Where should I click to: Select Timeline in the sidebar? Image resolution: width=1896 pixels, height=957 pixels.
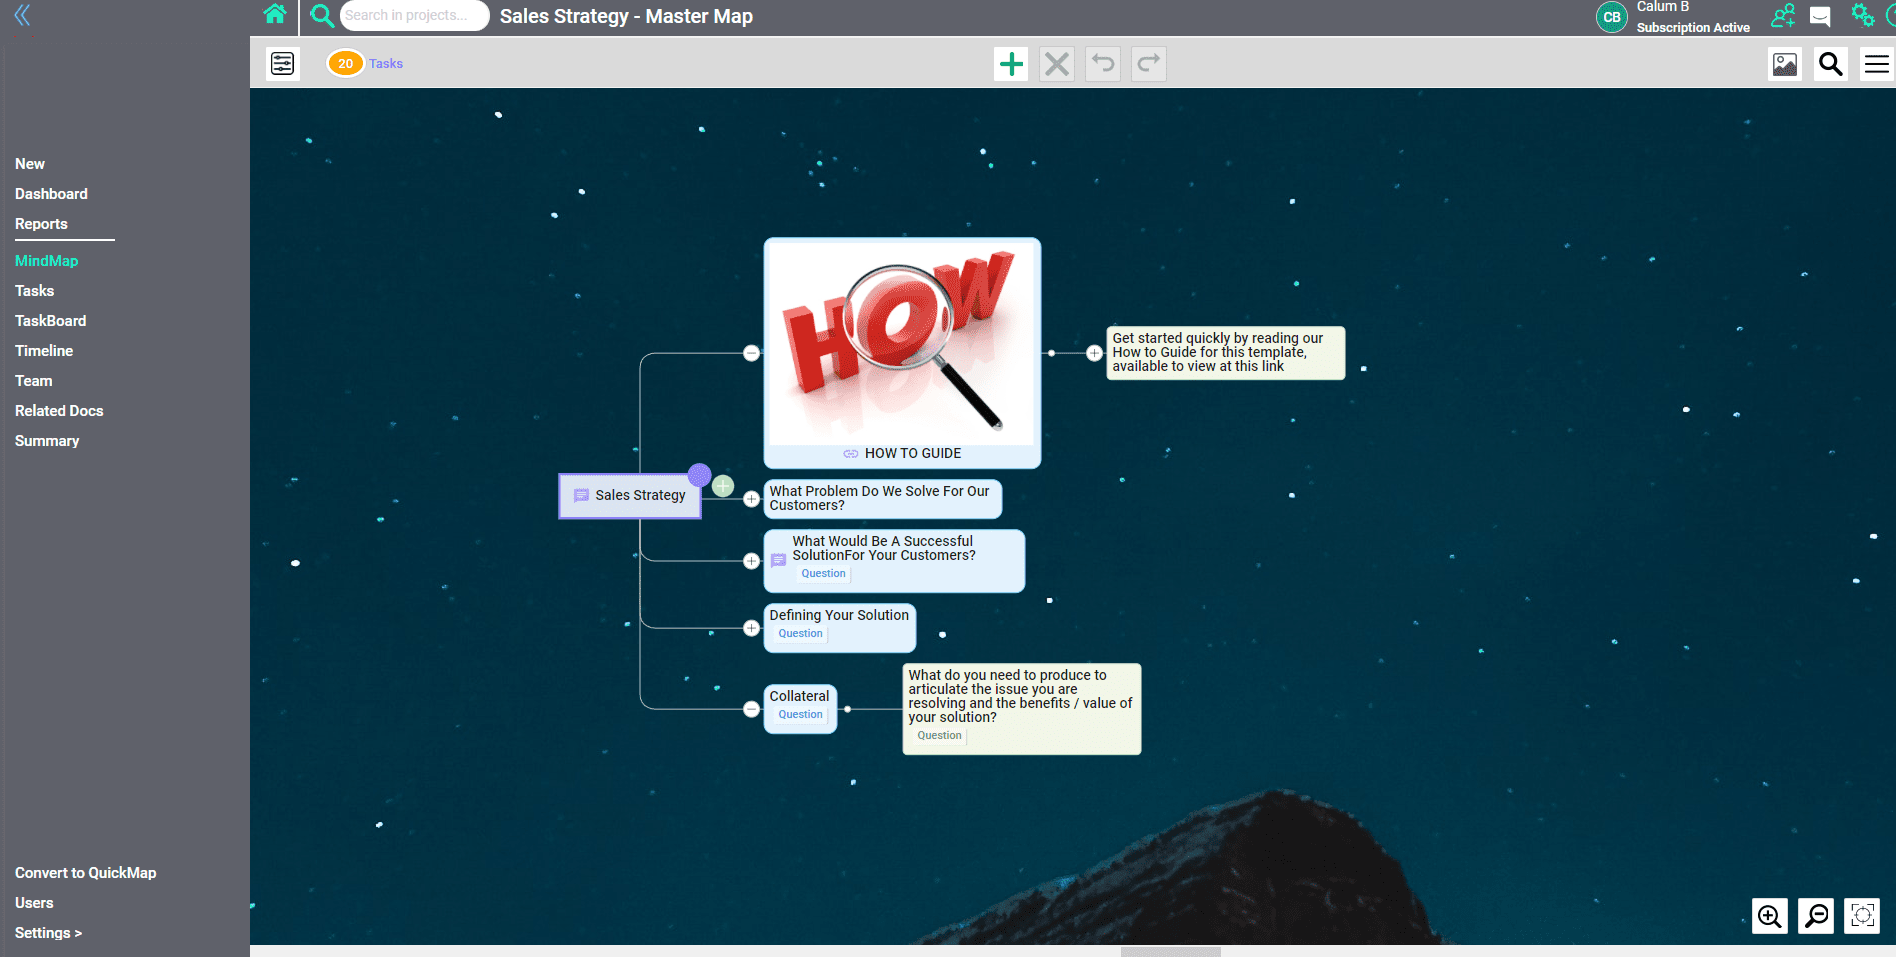click(44, 351)
